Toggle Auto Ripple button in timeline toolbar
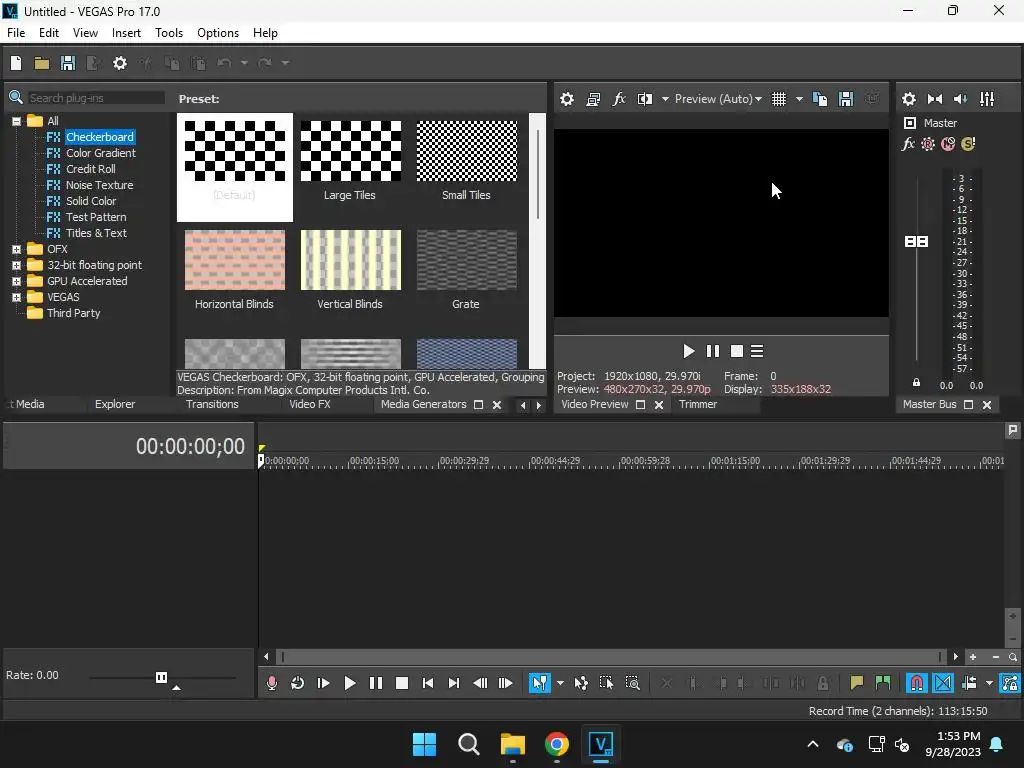Image resolution: width=1024 pixels, height=768 pixels. click(969, 683)
